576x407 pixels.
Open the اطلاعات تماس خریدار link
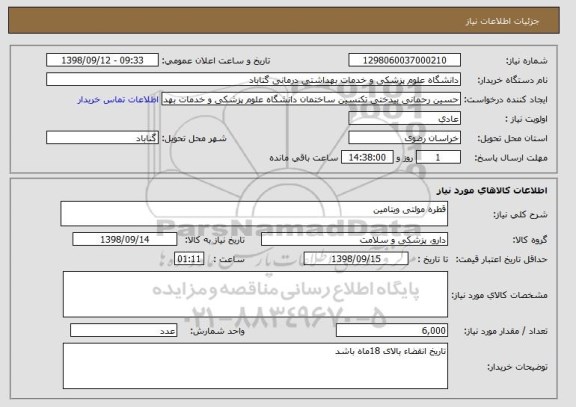click(x=118, y=100)
